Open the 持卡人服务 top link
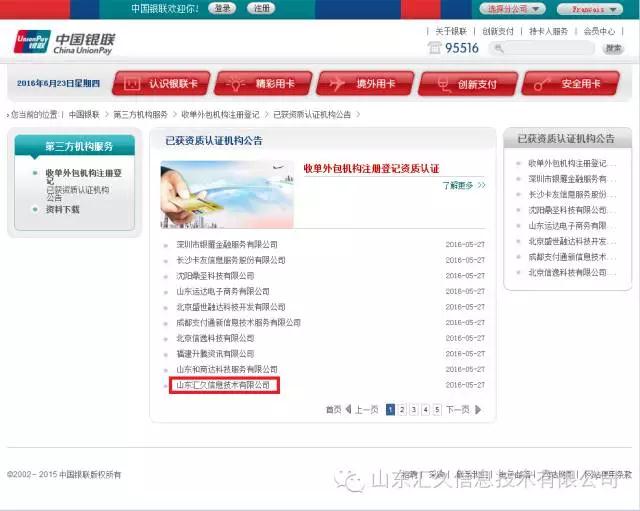Screen dimensions: 640x511 pos(548,31)
